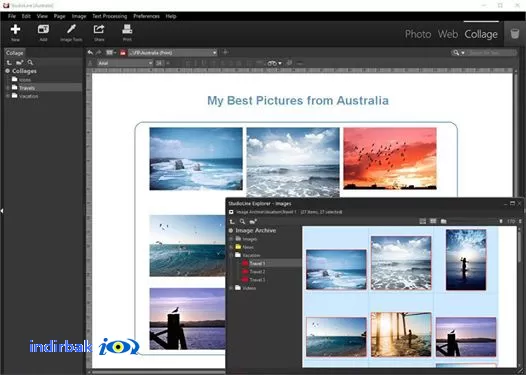Open the Image menu
The height and width of the screenshot is (375, 526).
click(79, 16)
